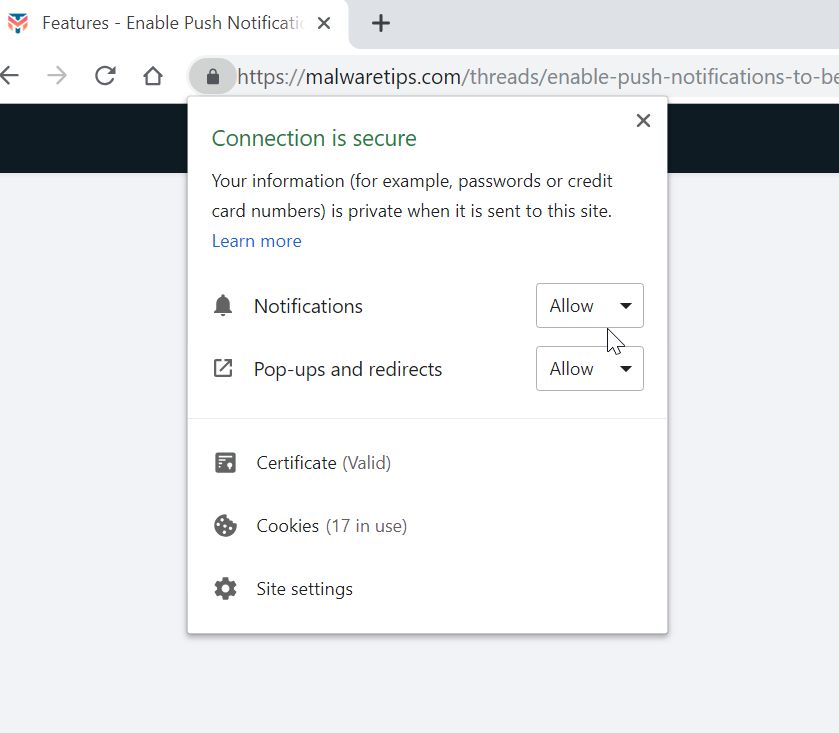Image resolution: width=839 pixels, height=733 pixels.
Task: Click the Pop-ups and redirects icon
Action: tap(223, 369)
